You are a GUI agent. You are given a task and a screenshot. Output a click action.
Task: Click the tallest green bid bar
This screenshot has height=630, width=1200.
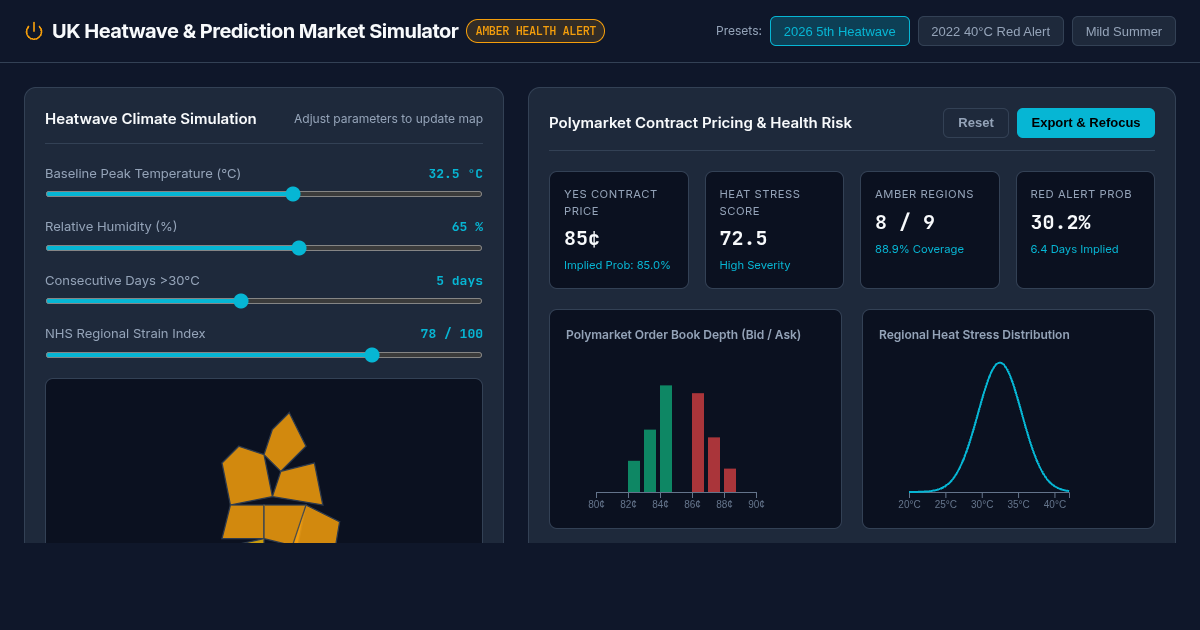(666, 439)
